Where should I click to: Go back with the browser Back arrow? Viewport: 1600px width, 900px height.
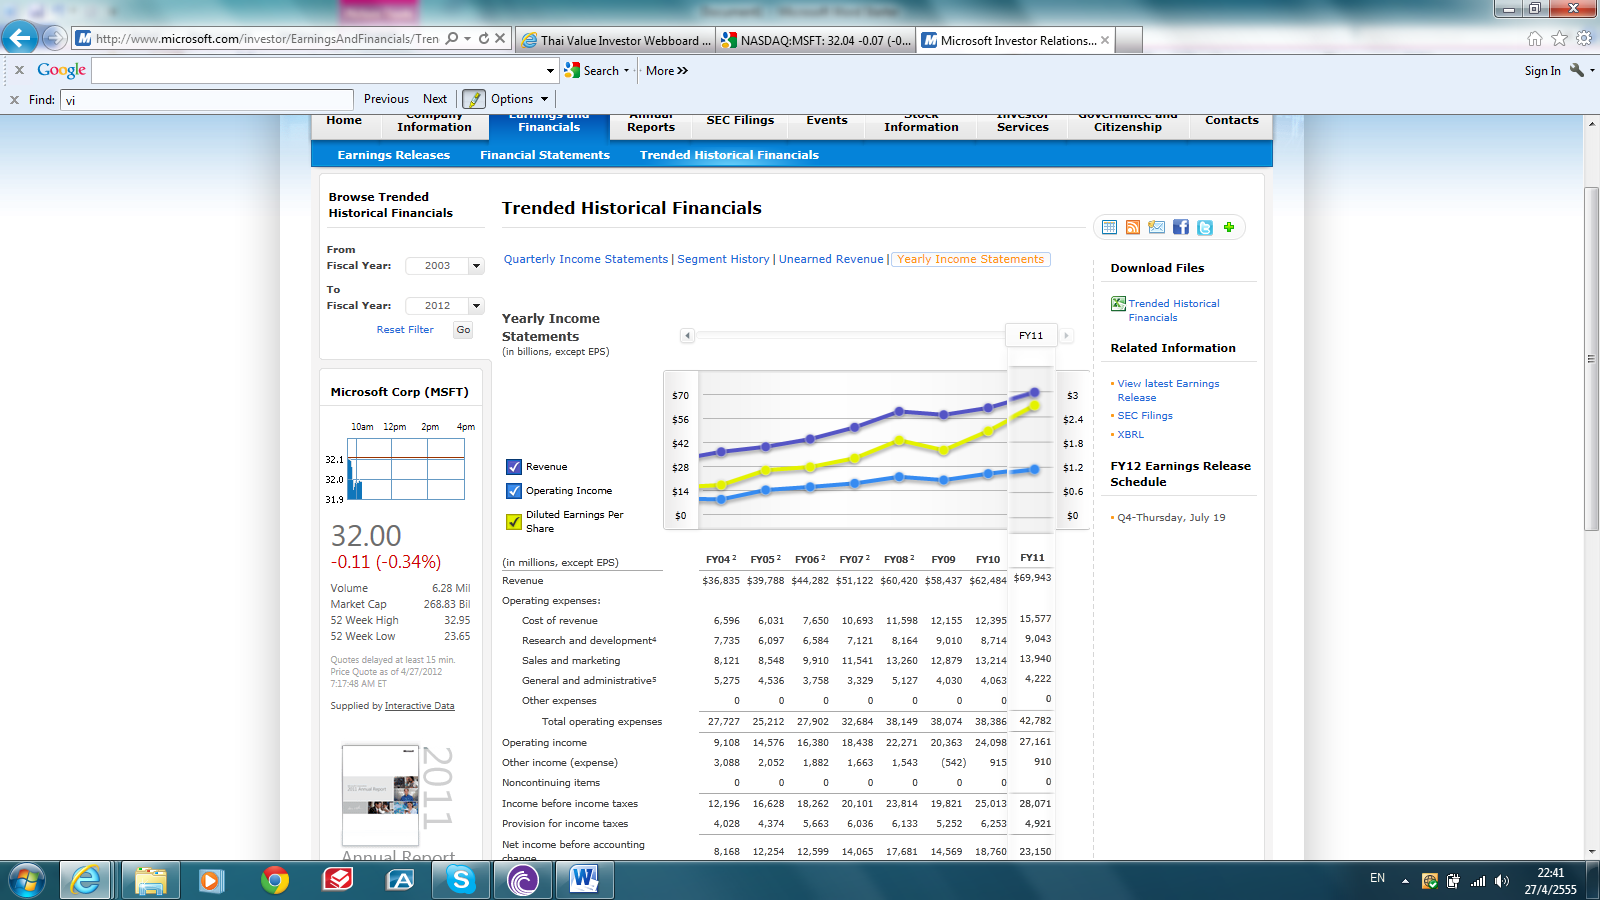tap(20, 38)
